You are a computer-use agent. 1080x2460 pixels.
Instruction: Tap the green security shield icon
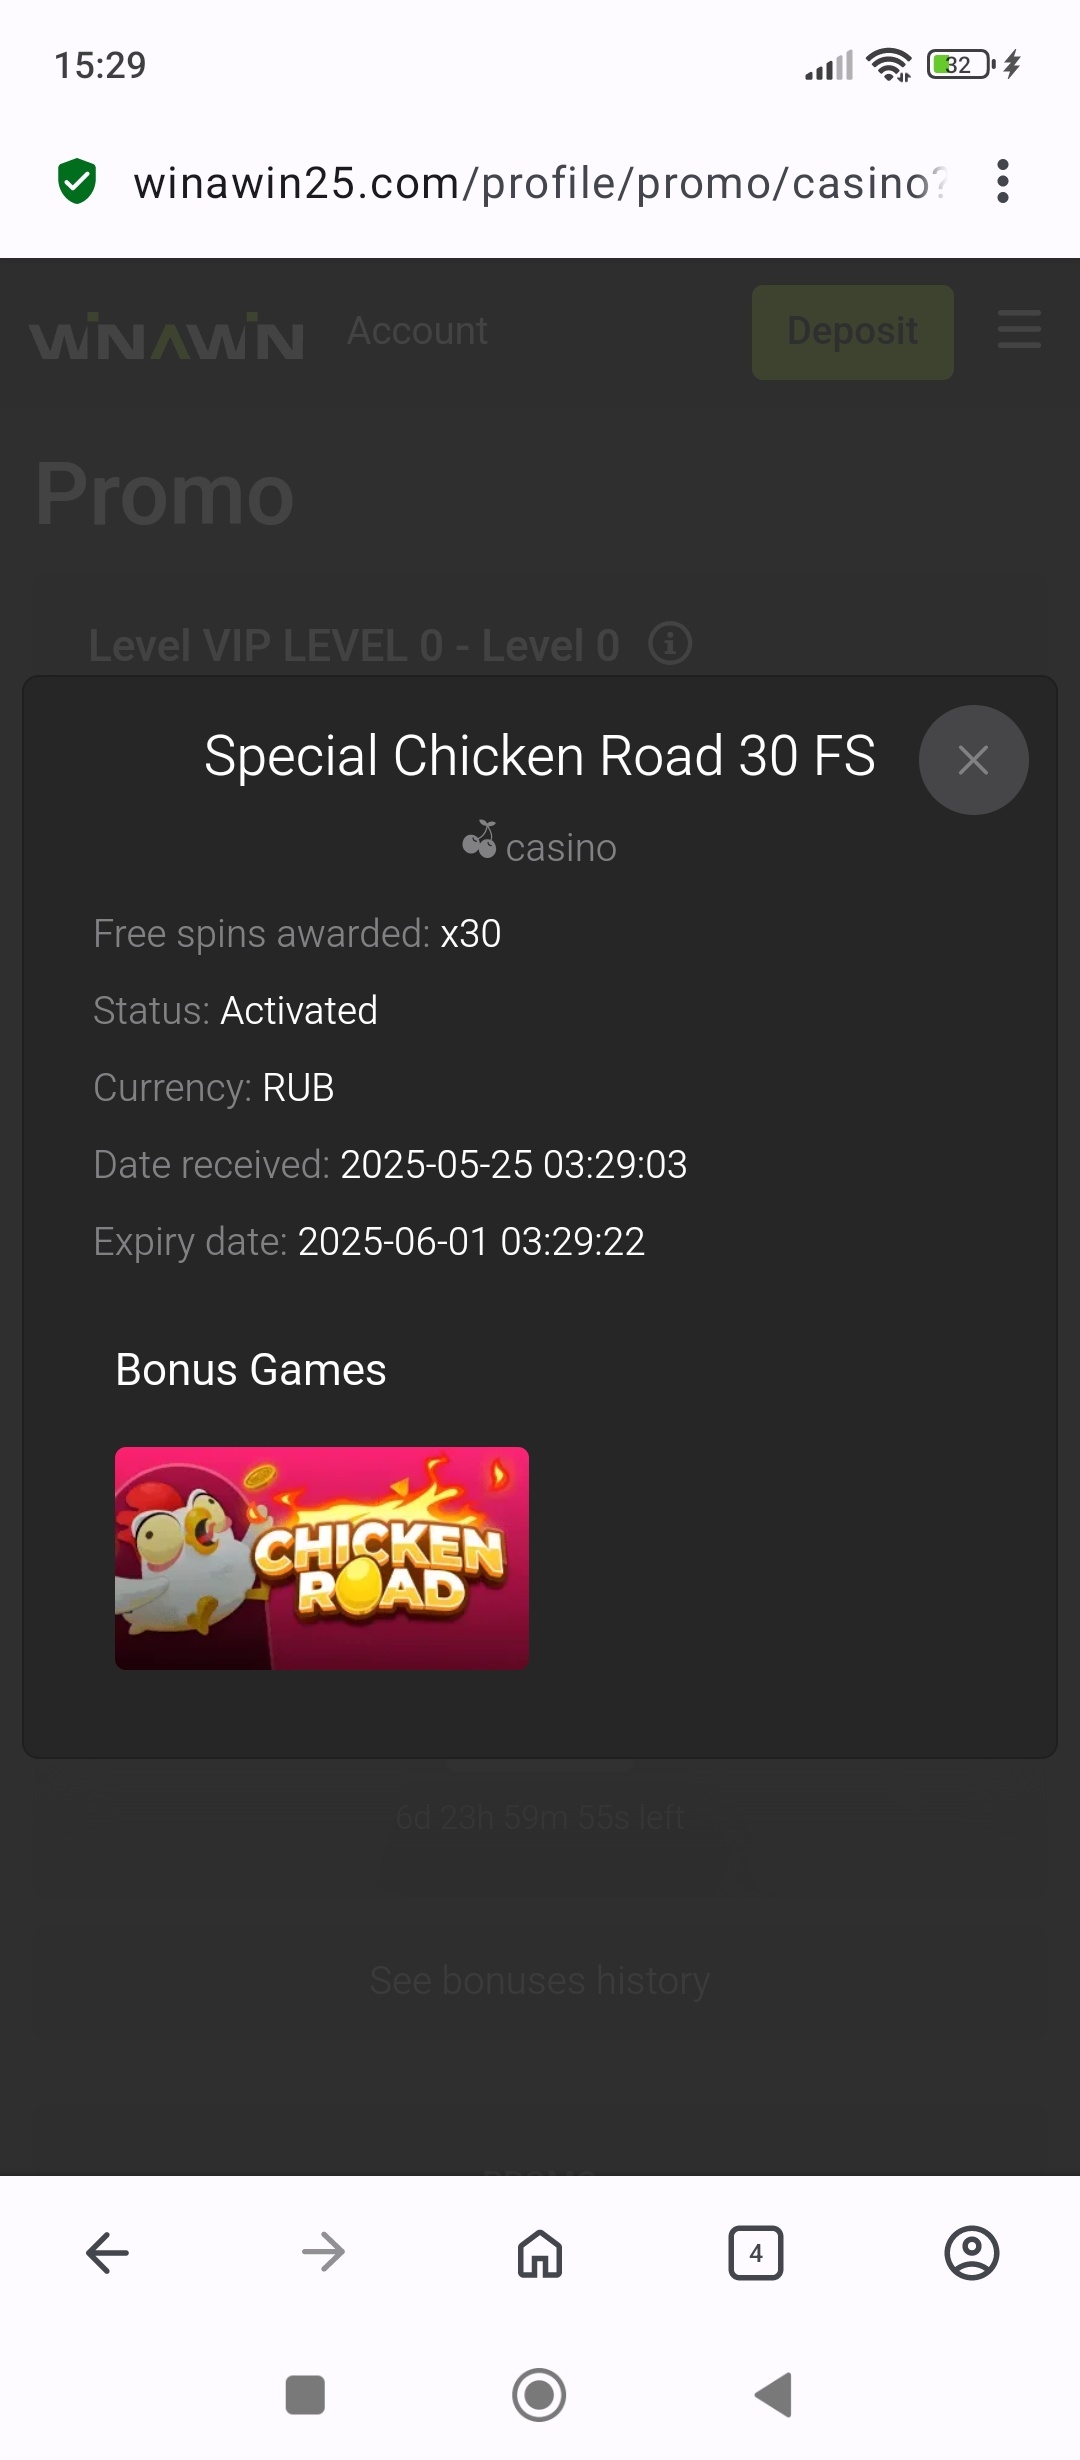point(77,182)
